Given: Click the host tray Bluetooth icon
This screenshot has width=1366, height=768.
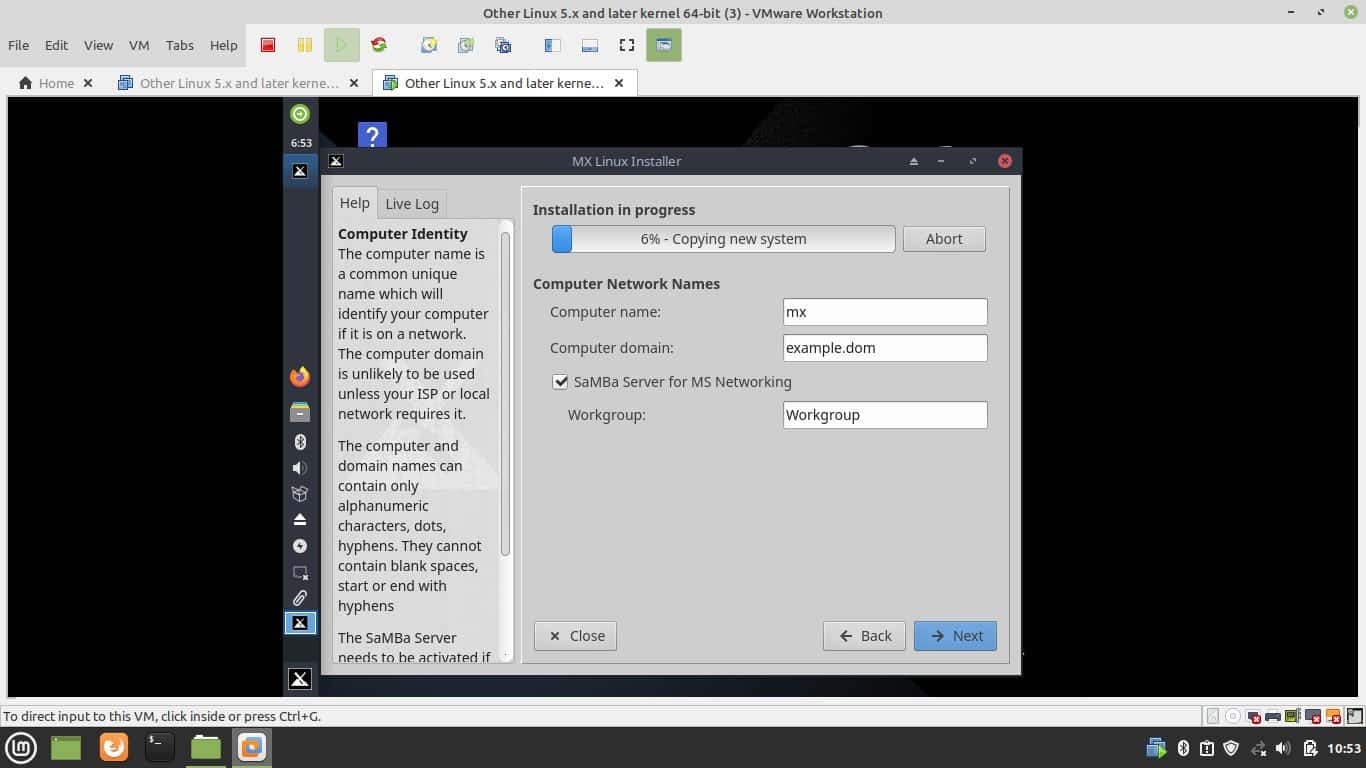Looking at the screenshot, I should 1183,748.
